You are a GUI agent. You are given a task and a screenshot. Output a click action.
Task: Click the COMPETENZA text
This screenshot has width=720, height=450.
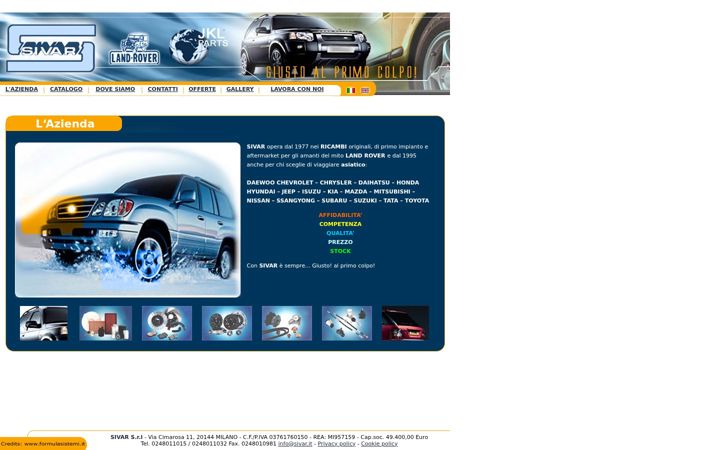(x=340, y=224)
